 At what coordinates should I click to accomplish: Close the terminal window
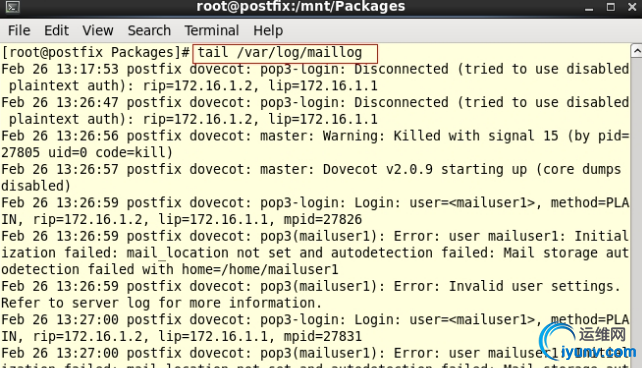(632, 7)
